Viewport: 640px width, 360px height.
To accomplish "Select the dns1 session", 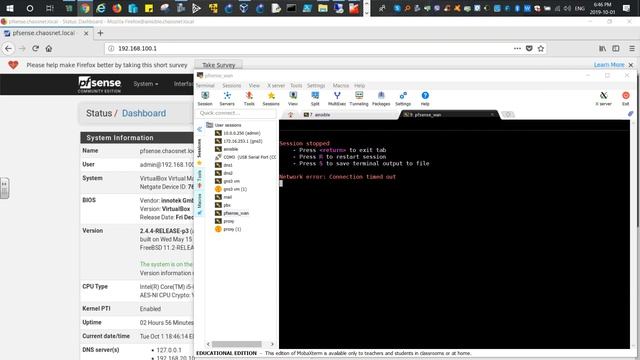I will [x=224, y=165].
